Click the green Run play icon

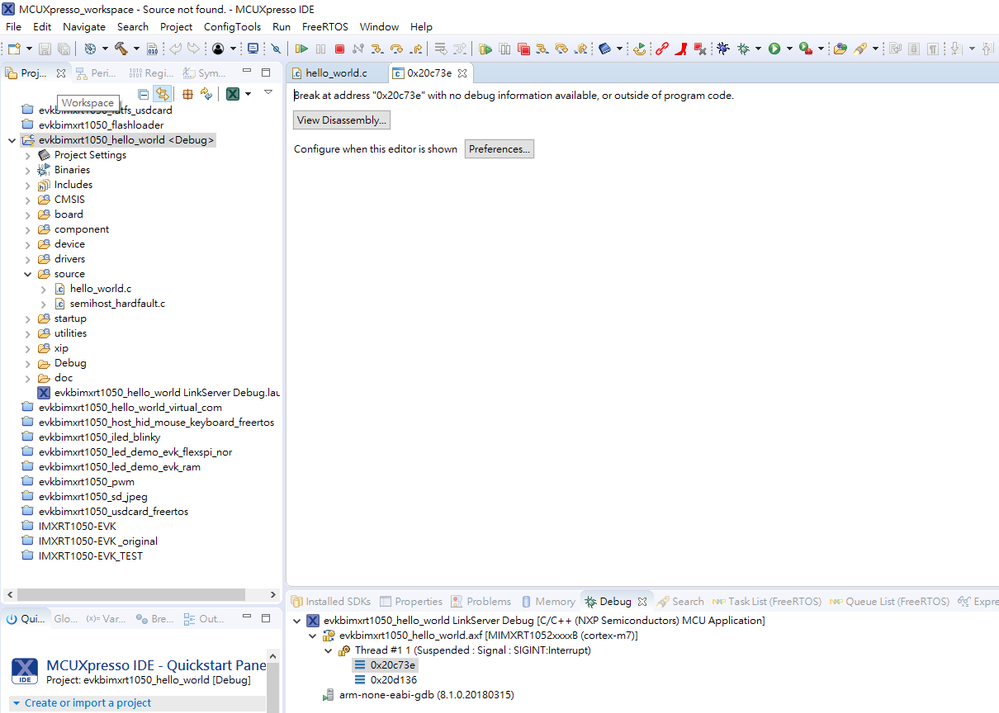coord(774,48)
